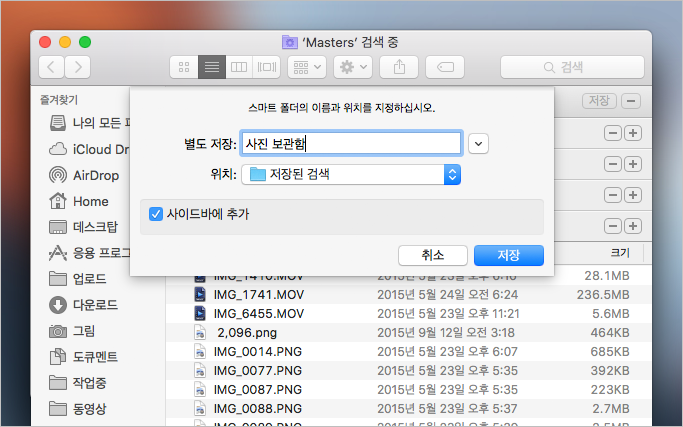Click the IMG_1741.MOV movie file icon
683x427 pixels.
(200, 295)
